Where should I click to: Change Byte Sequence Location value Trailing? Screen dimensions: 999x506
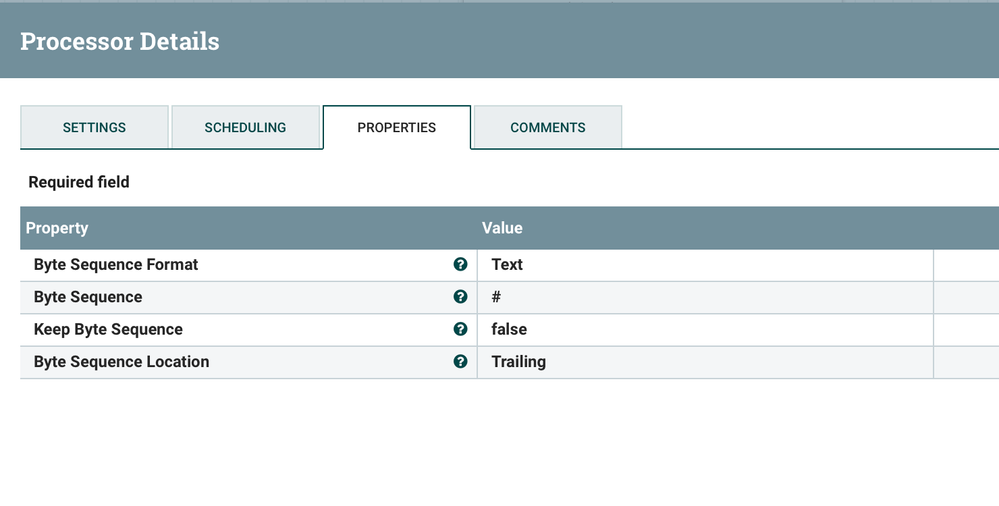pyautogui.click(x=518, y=362)
